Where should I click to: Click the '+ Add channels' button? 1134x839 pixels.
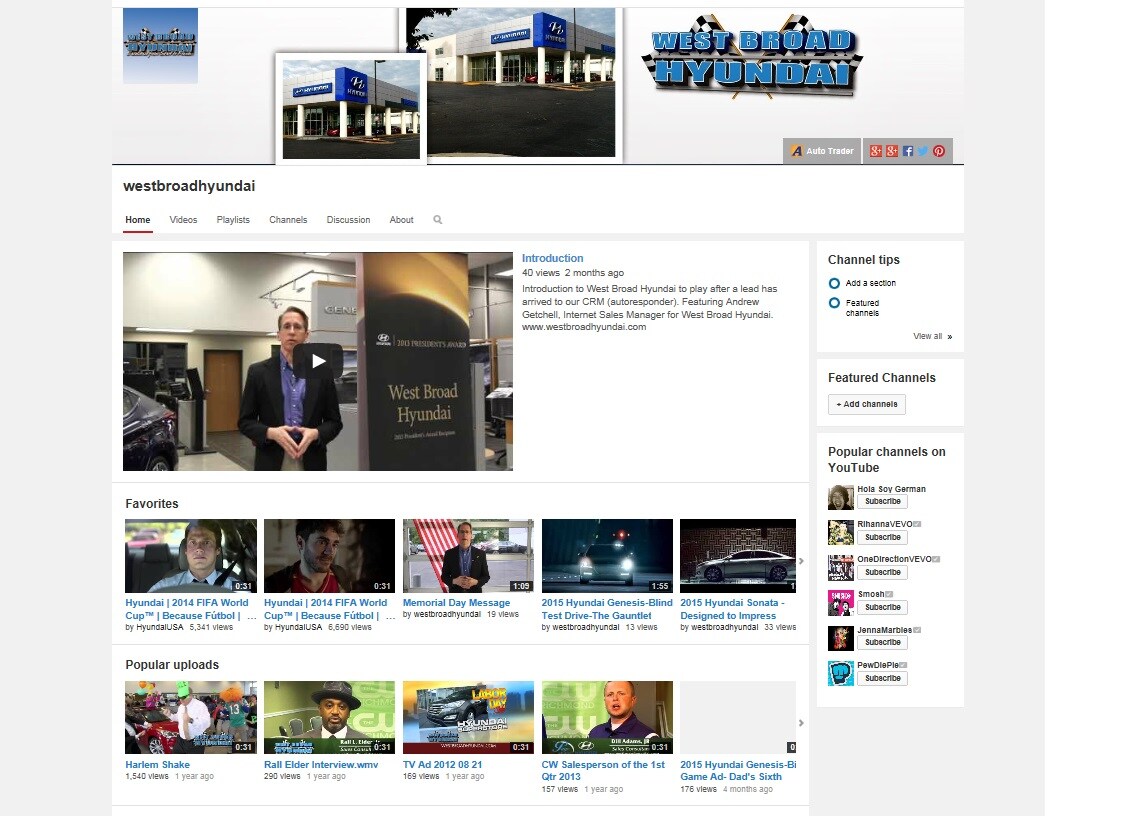click(866, 404)
